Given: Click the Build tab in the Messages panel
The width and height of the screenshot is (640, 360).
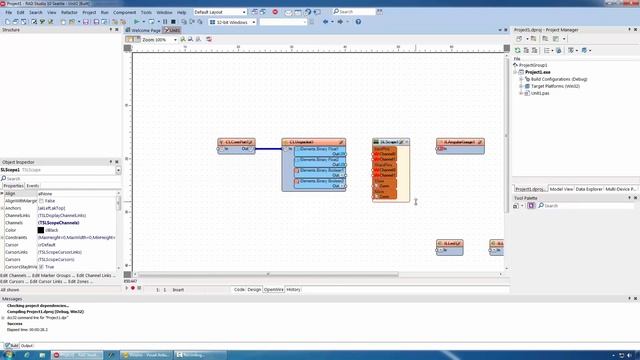Looking at the screenshot, I should click(11, 345).
